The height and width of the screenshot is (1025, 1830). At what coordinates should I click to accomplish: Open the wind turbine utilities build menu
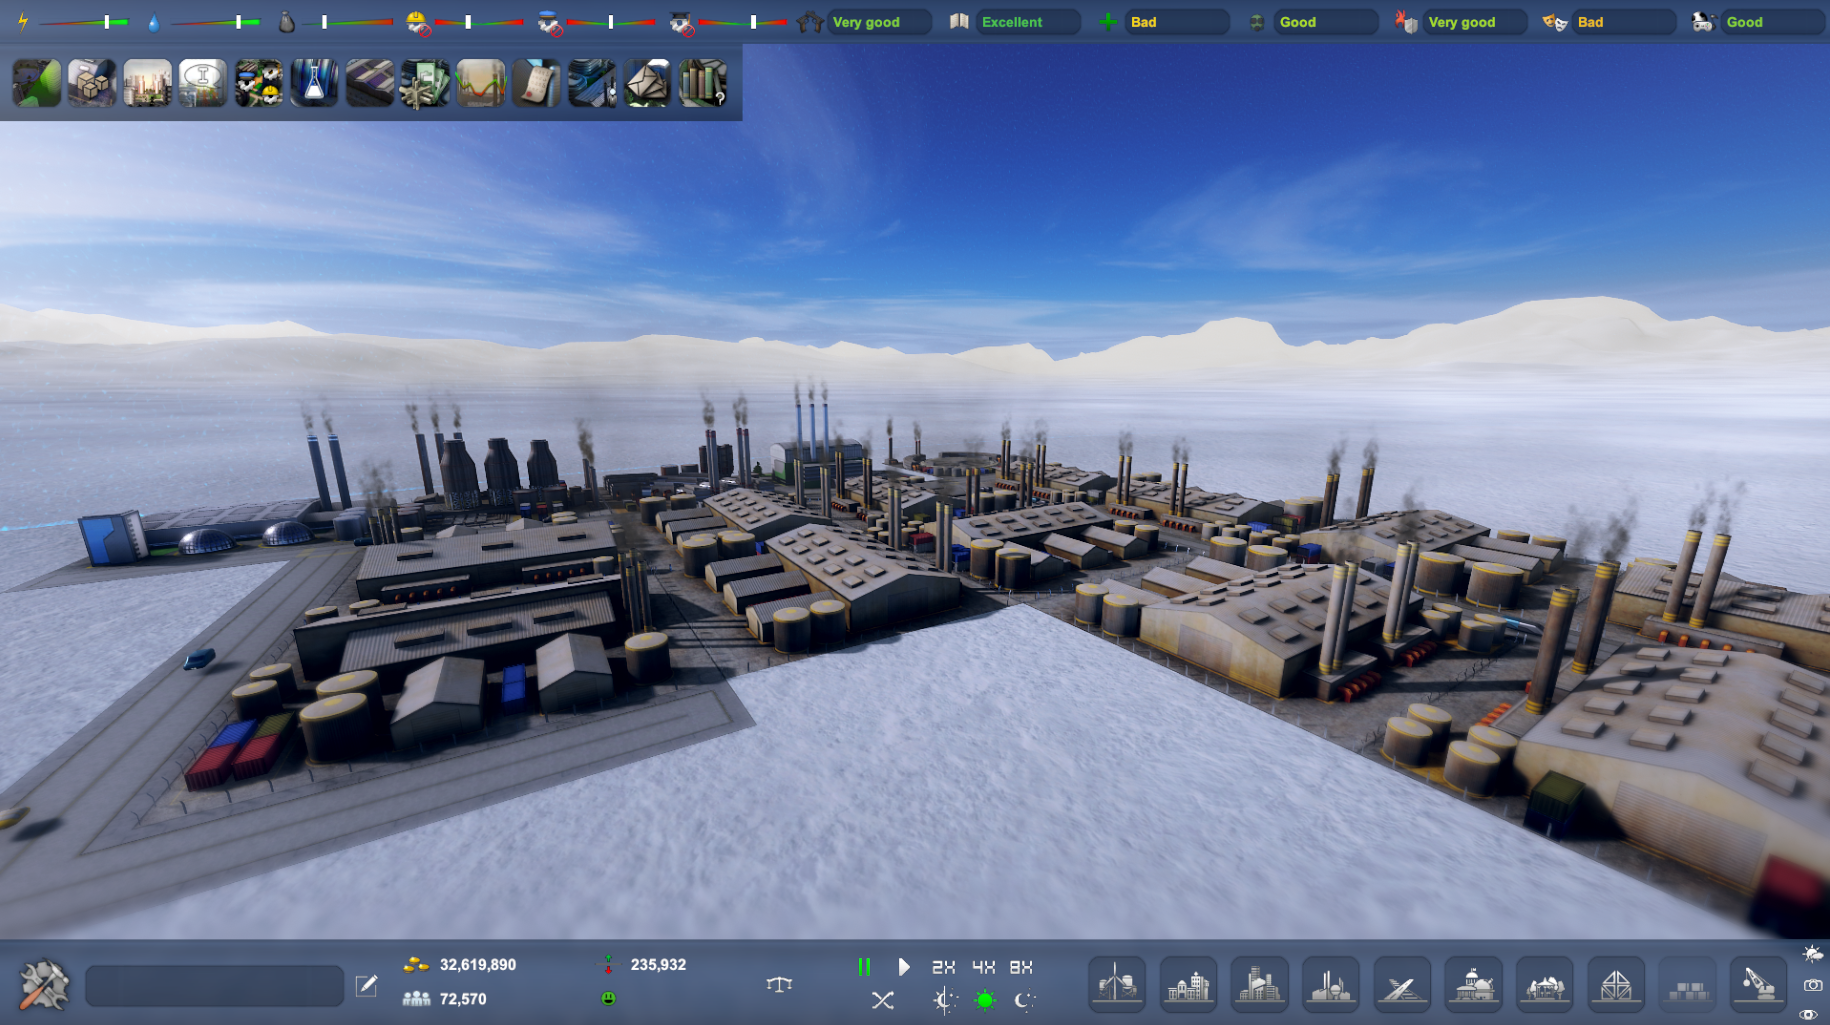click(1117, 984)
